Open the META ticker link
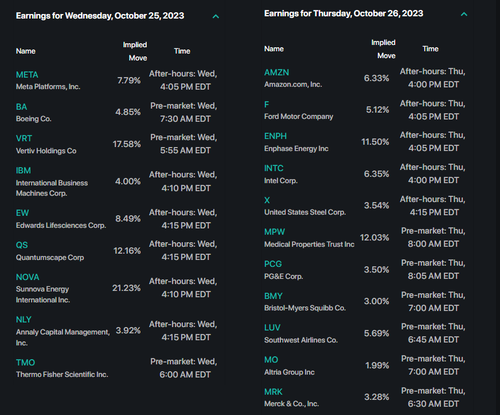The width and height of the screenshot is (500, 415). coord(27,75)
